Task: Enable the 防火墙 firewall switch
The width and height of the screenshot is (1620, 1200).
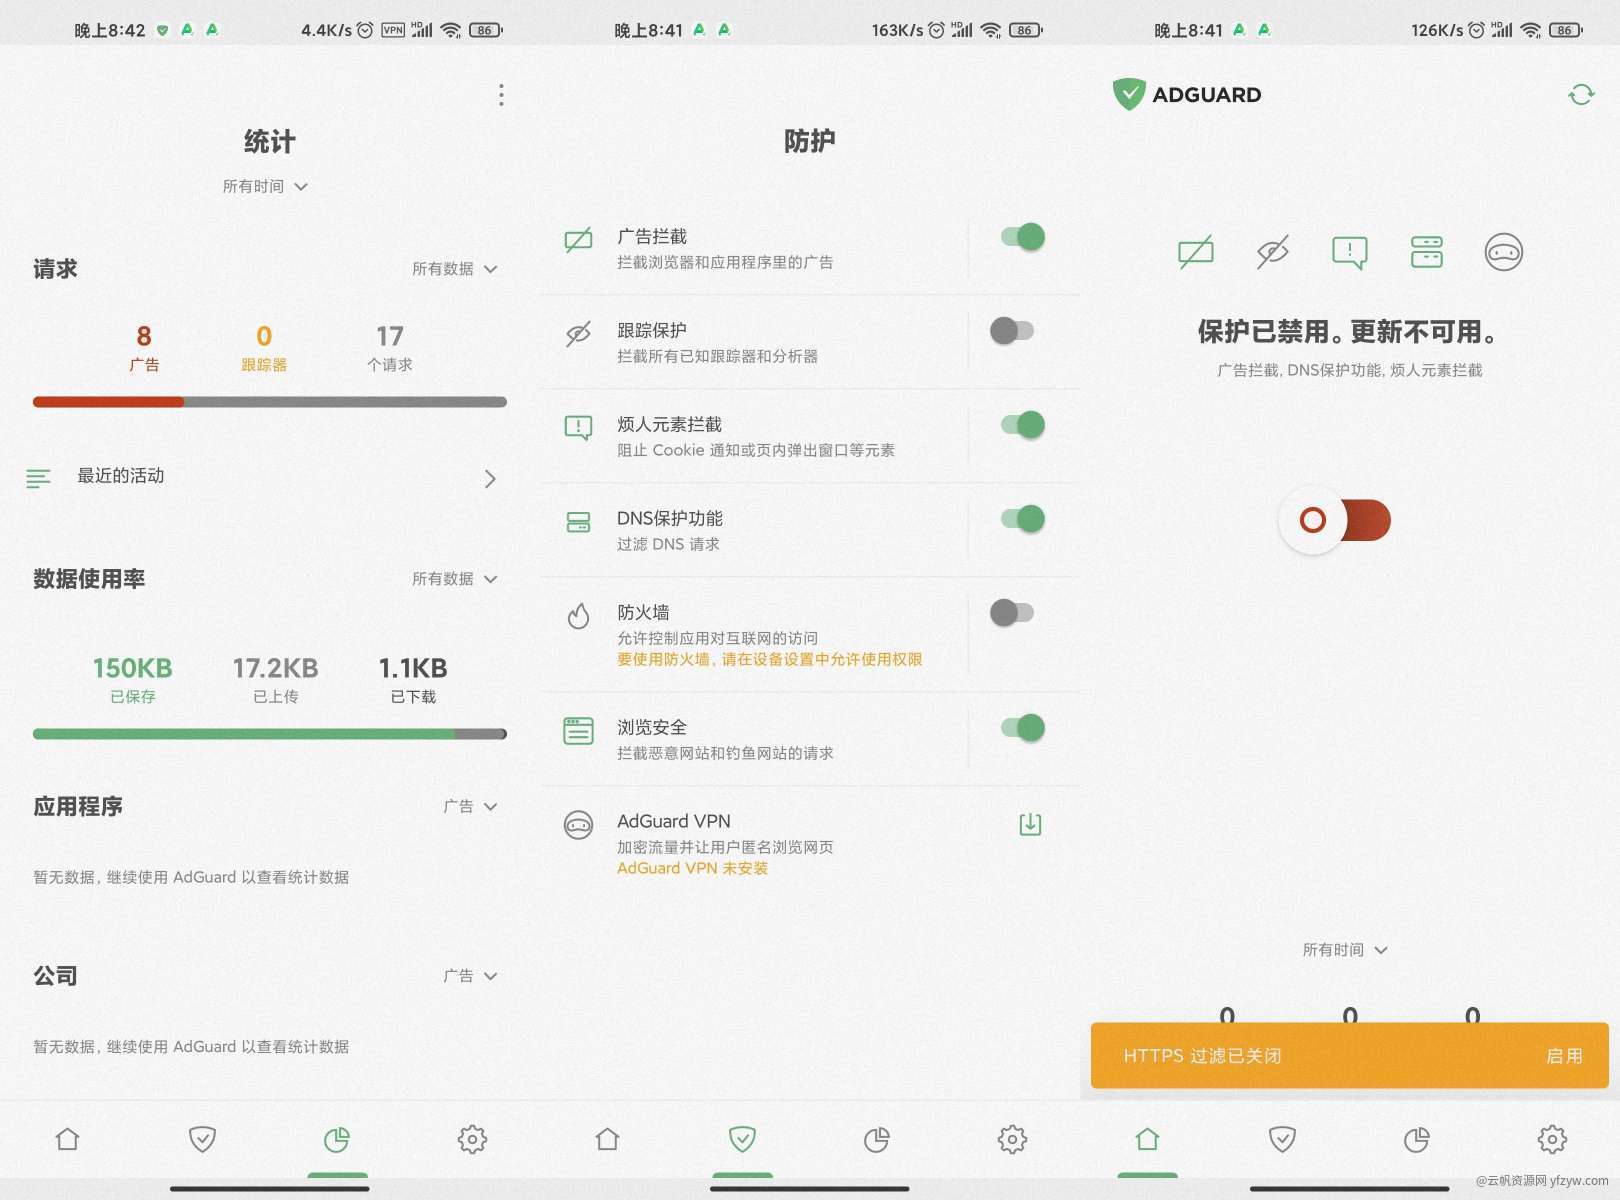Action: (x=1011, y=613)
